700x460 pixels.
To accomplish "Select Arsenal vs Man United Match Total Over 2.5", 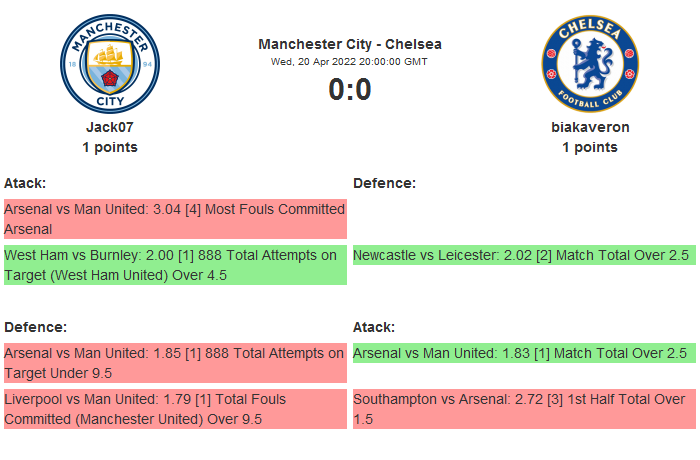I will coord(523,353).
